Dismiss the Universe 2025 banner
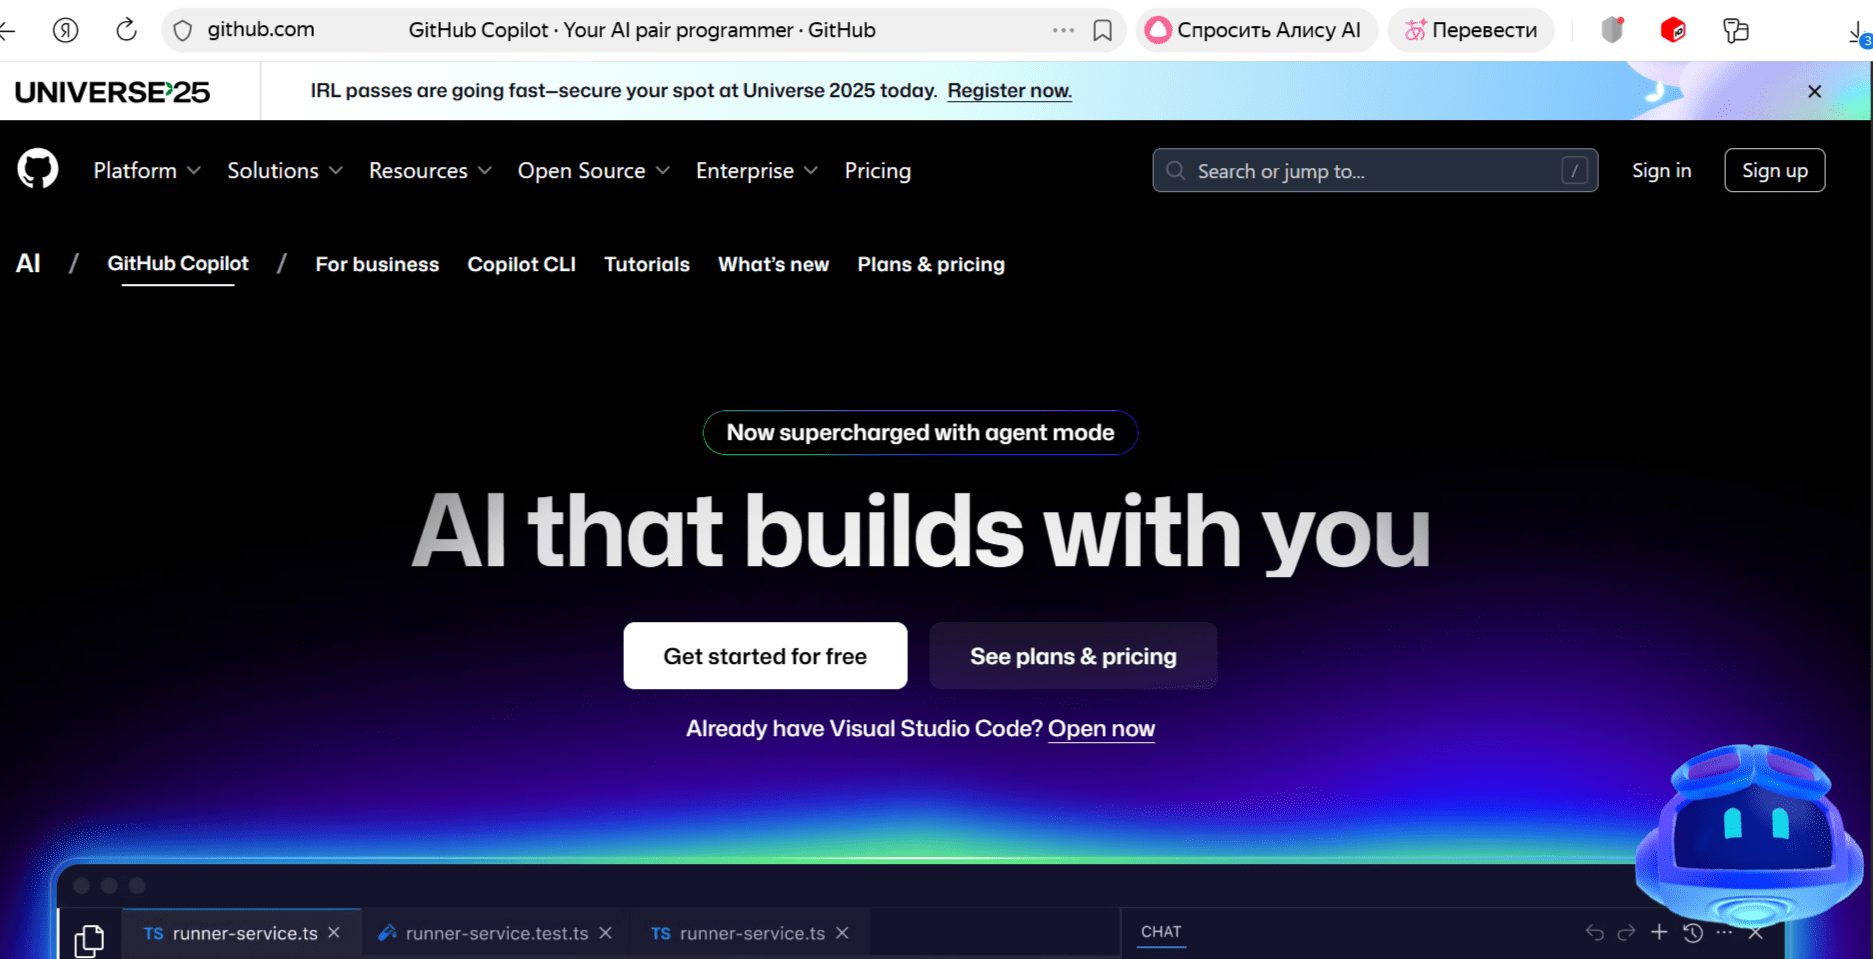1873x959 pixels. click(x=1814, y=91)
